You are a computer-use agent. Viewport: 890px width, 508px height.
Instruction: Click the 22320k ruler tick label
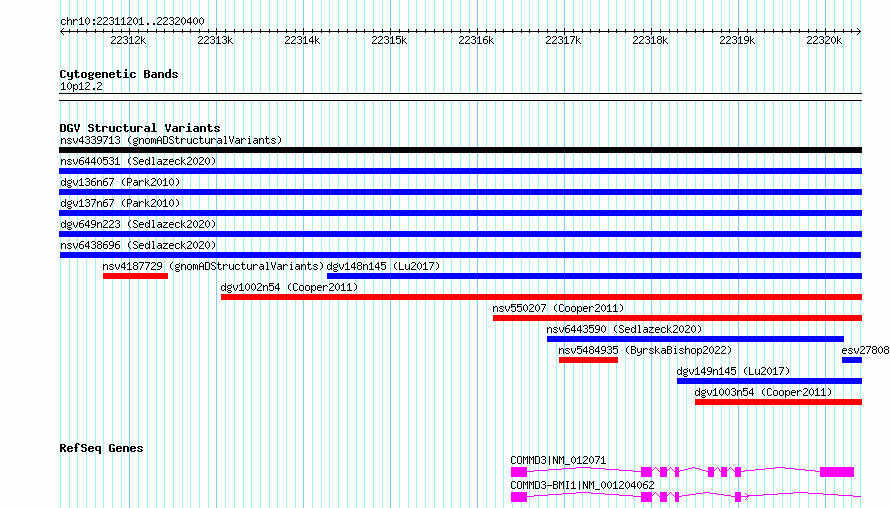pos(824,40)
